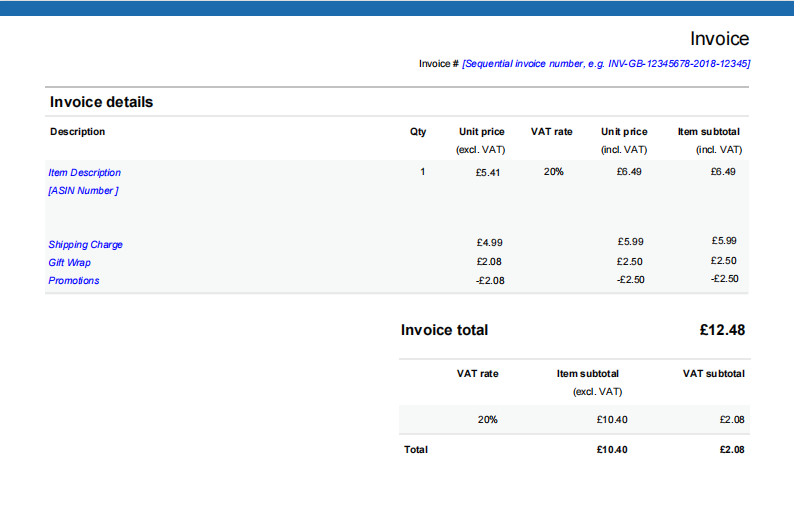
Task: Click the Promotions line label
Action: point(74,281)
